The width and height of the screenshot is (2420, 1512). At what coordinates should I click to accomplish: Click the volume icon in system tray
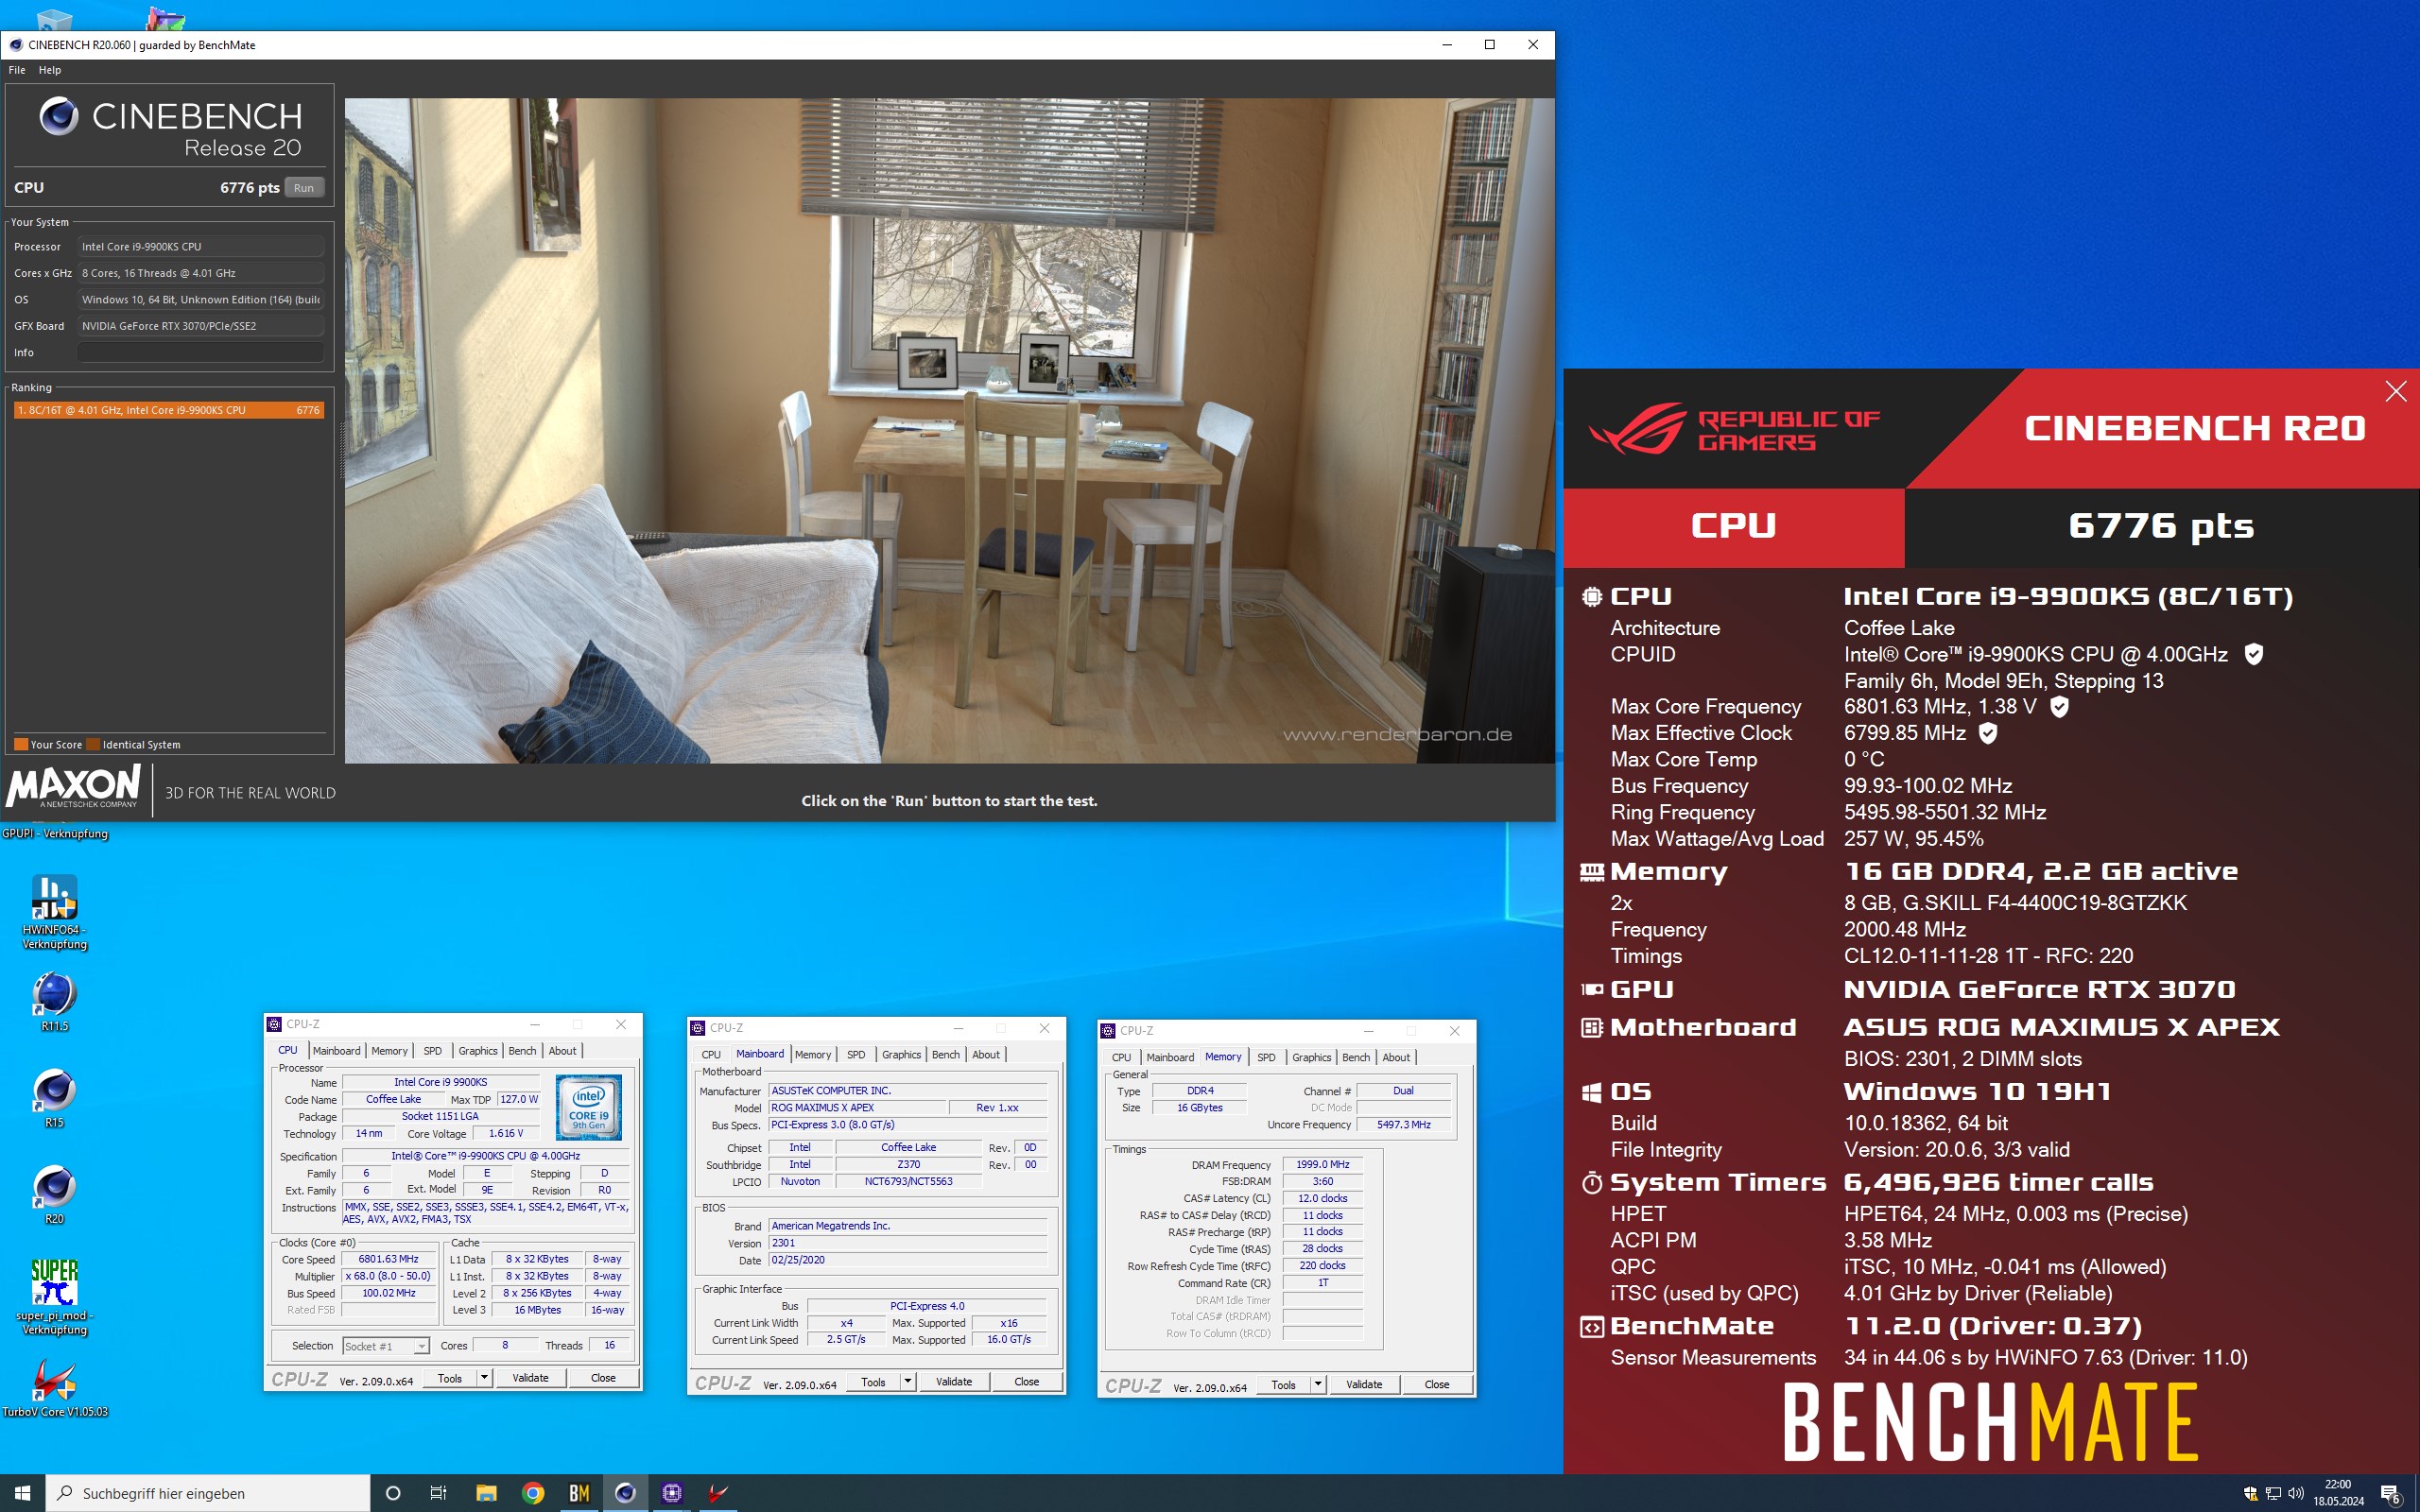pyautogui.click(x=2296, y=1493)
